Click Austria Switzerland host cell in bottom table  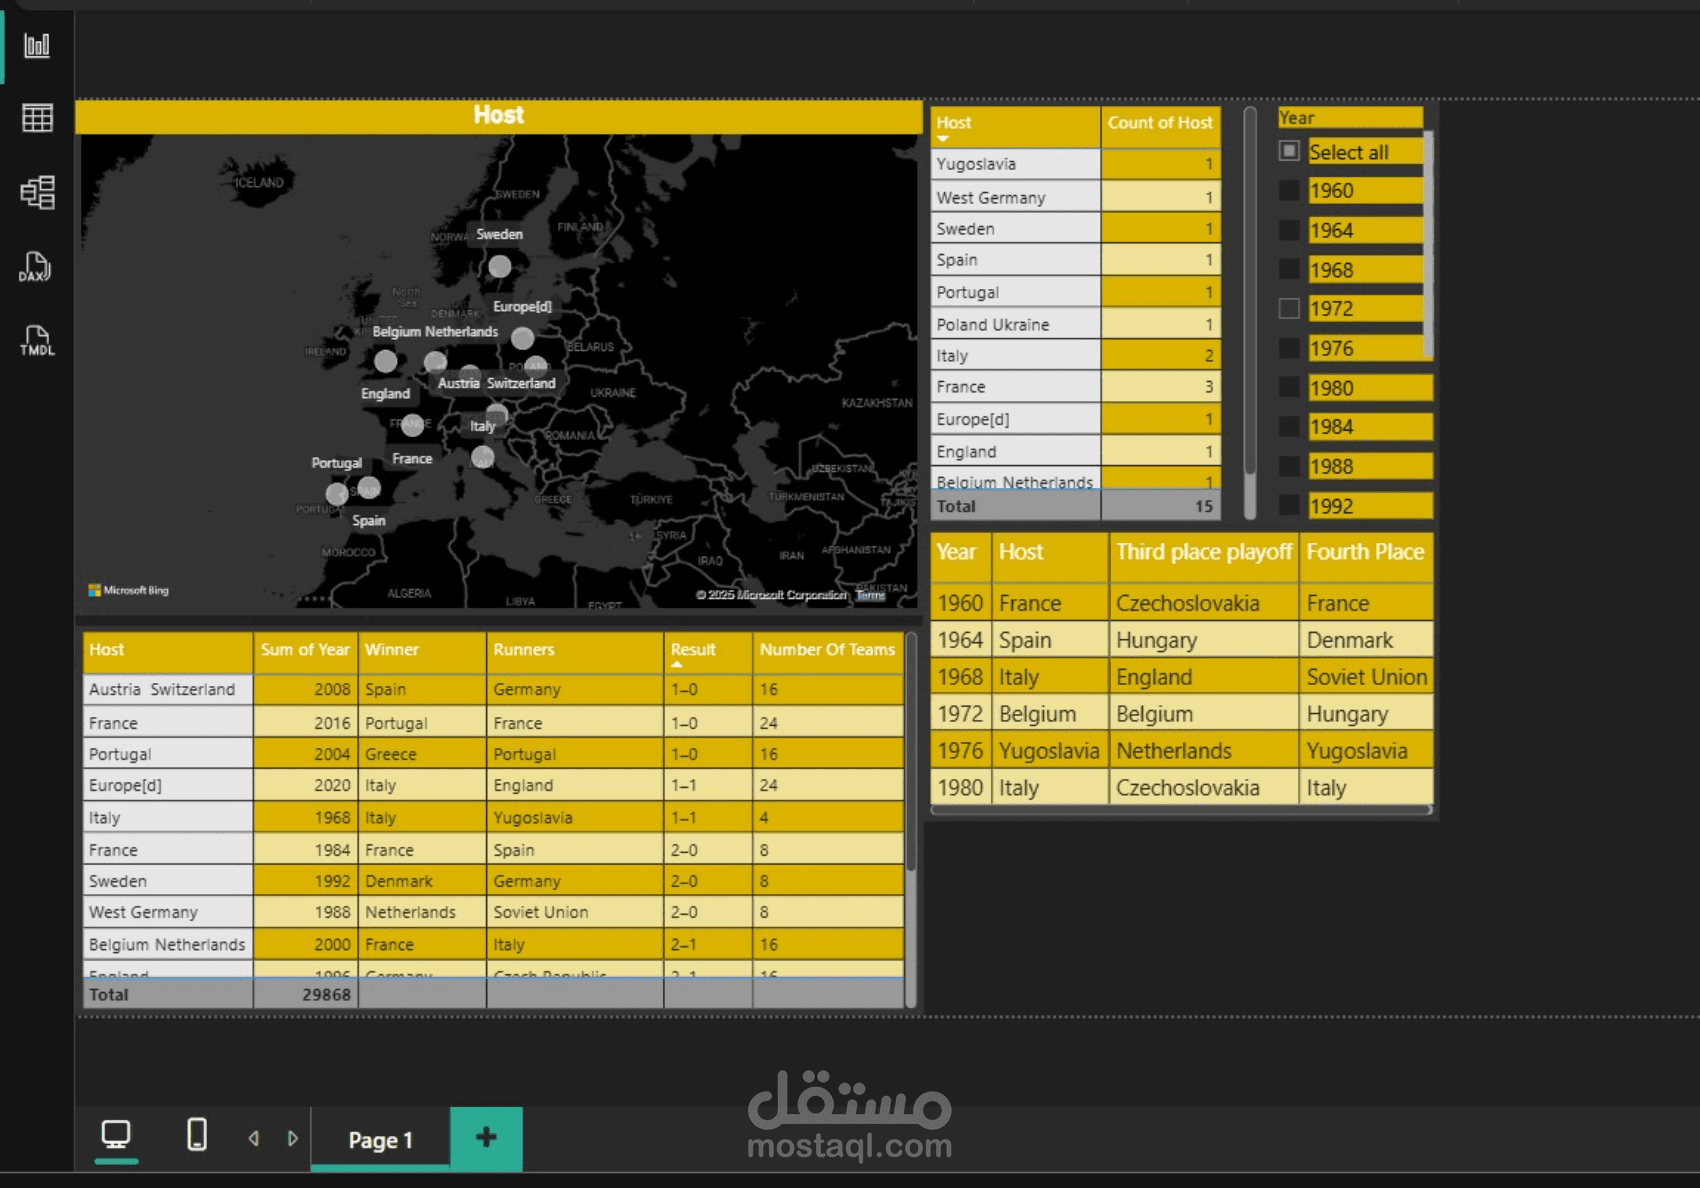point(168,690)
